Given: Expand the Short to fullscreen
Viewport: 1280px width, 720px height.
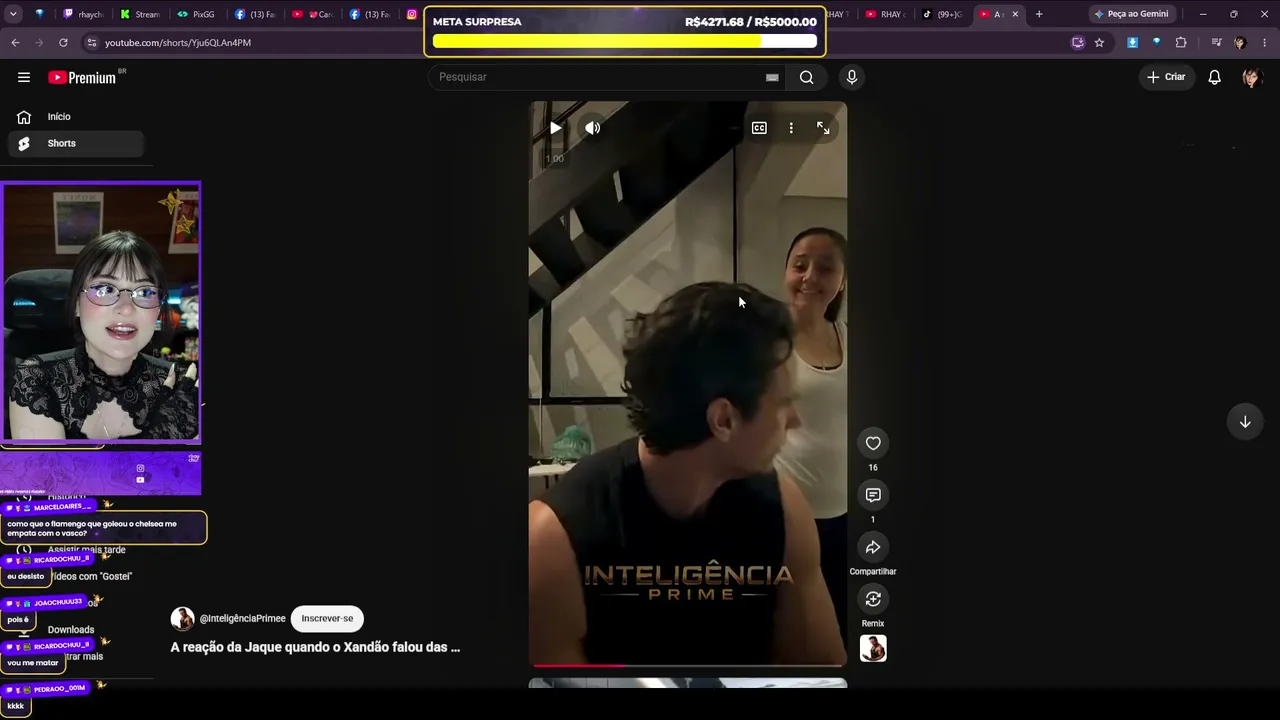Looking at the screenshot, I should tap(823, 128).
